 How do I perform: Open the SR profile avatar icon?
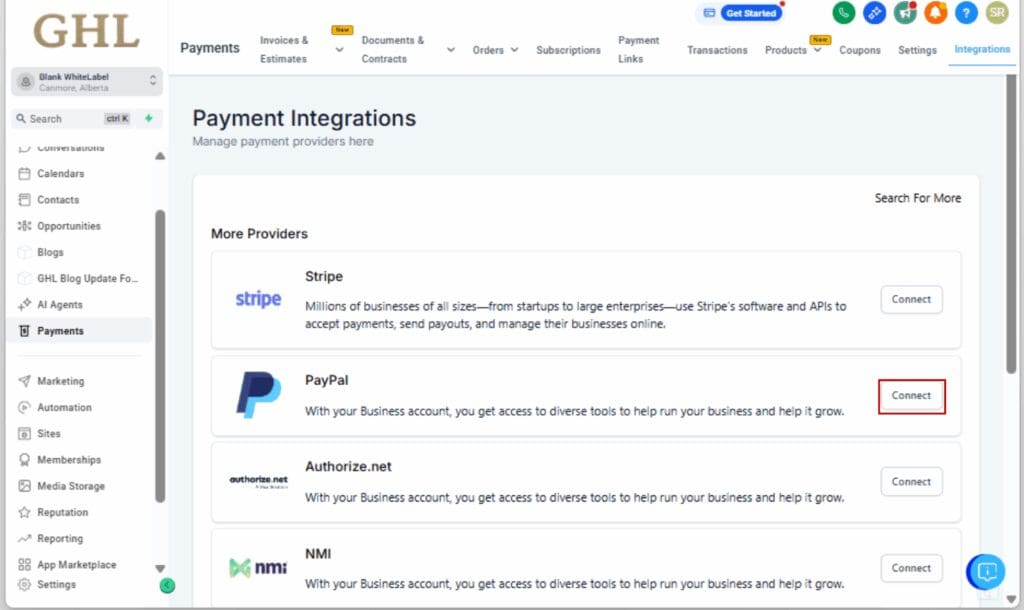996,14
